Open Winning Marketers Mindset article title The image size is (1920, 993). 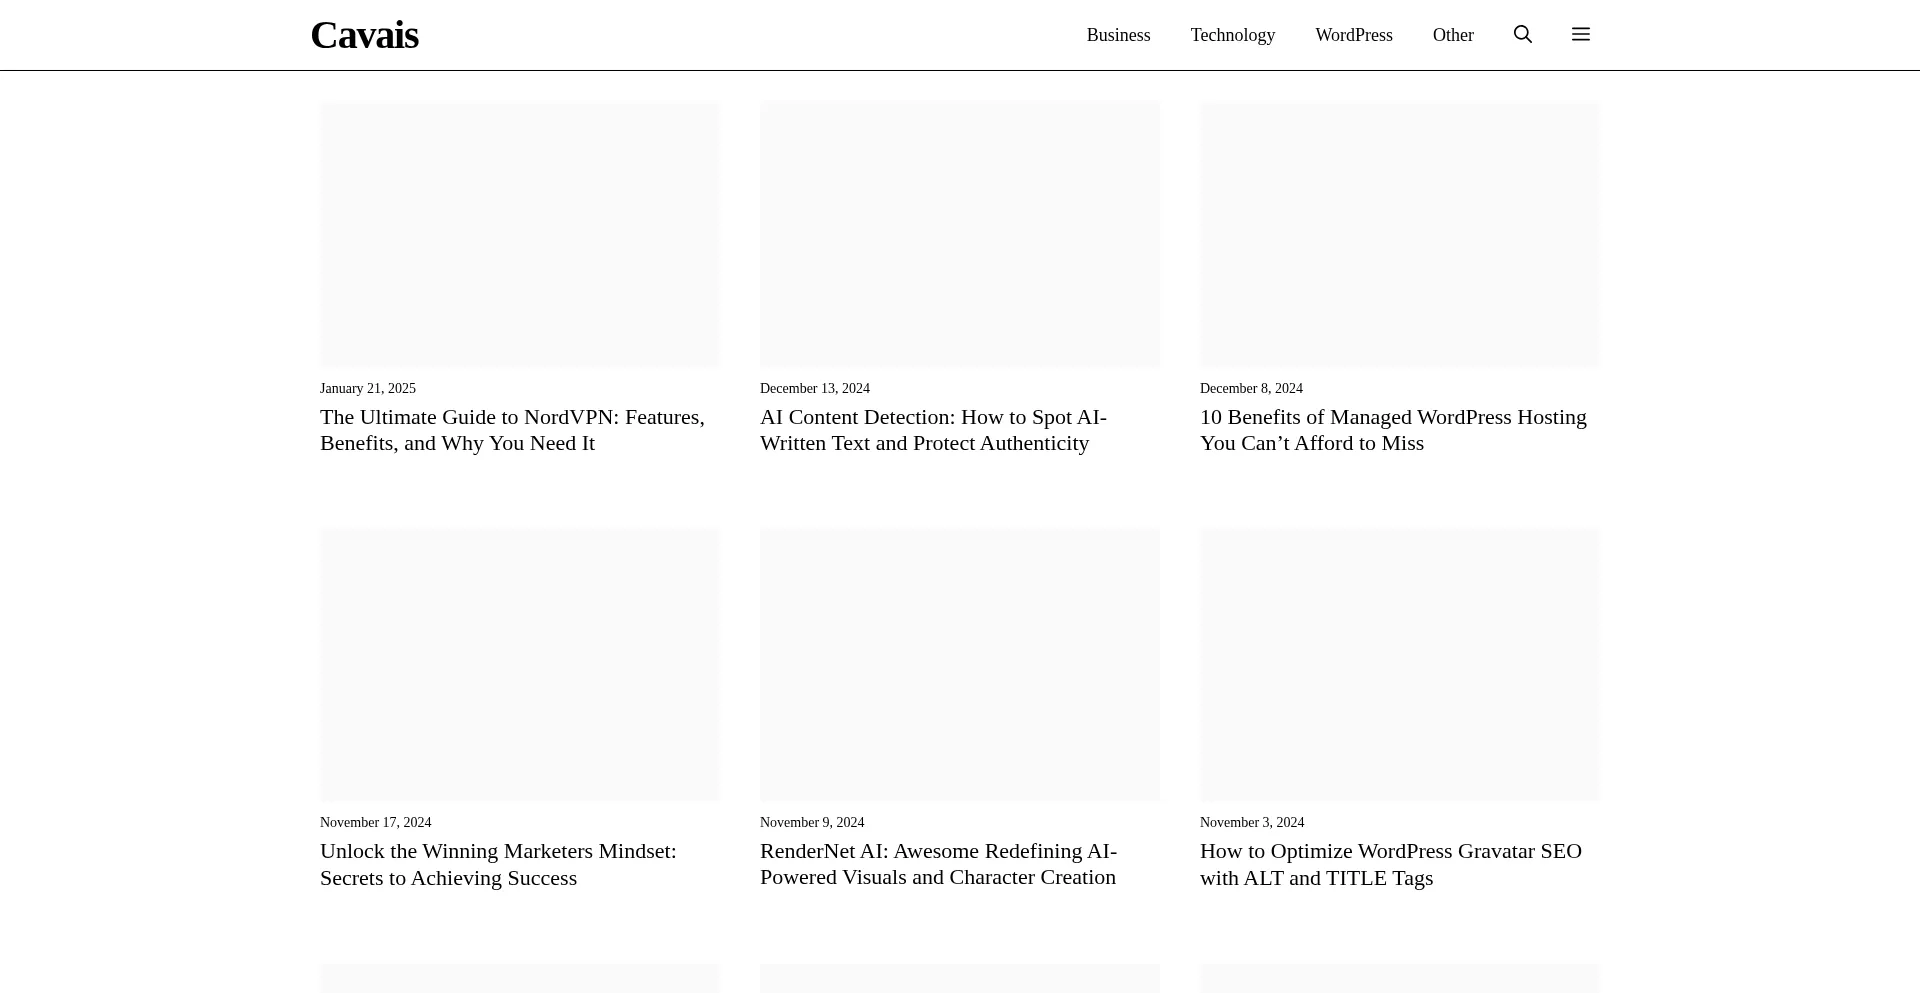coord(498,864)
